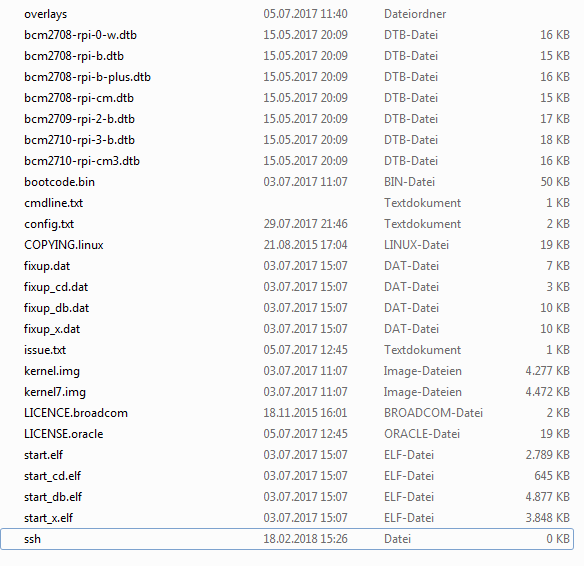Viewport: 584px width, 566px height.
Task: Select kernel.img file
Action: point(52,371)
